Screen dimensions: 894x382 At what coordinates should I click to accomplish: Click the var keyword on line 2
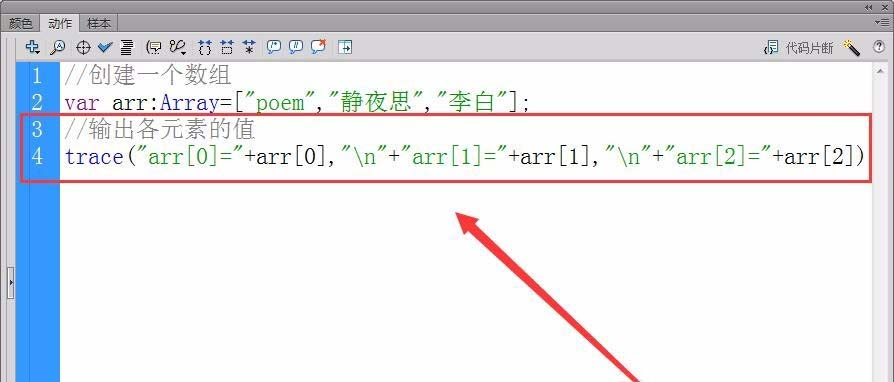click(82, 103)
